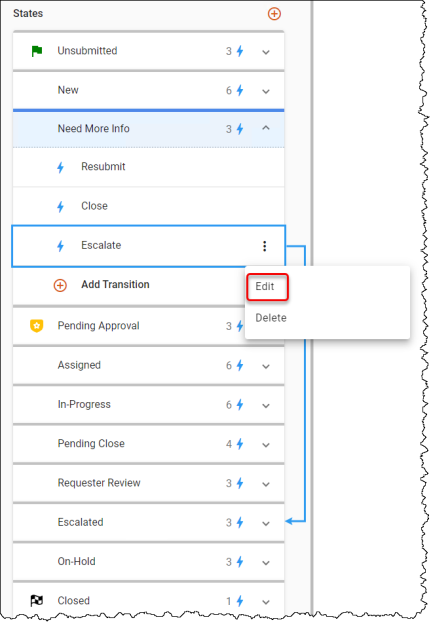This screenshot has height=622, width=431.
Task: Select the In-Progress state row
Action: [149, 405]
